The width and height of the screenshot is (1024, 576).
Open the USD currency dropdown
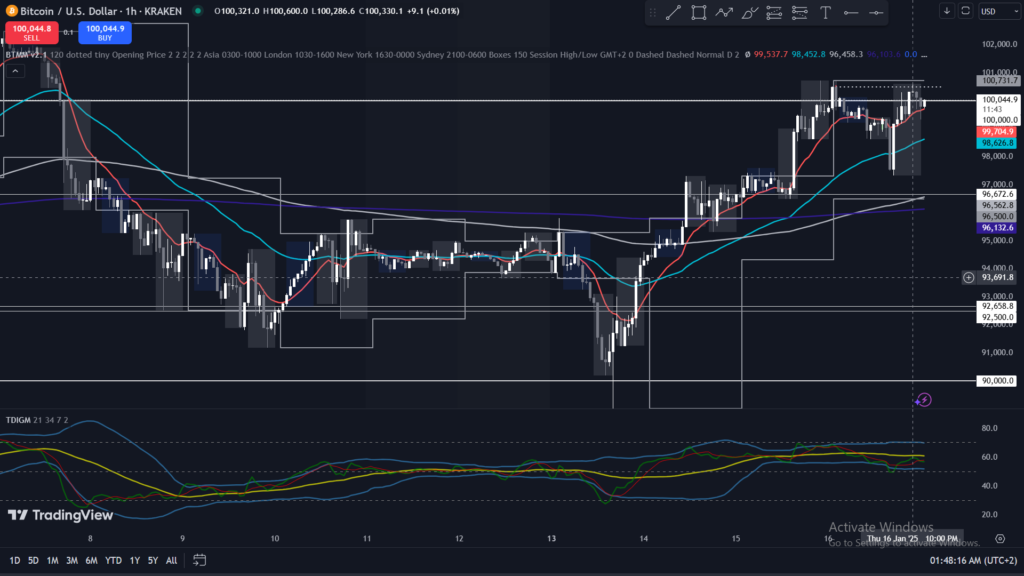click(990, 11)
